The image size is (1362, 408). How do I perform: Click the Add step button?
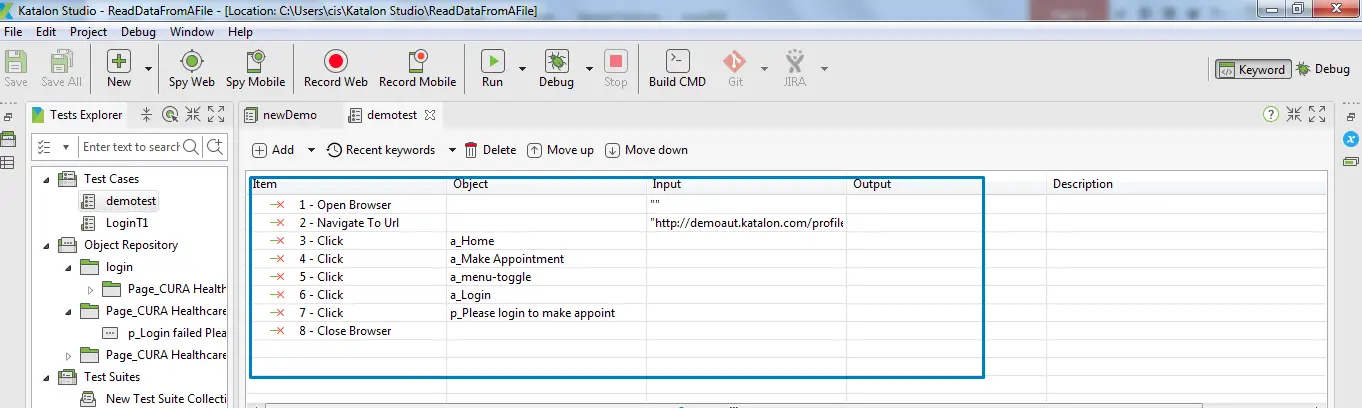point(274,150)
